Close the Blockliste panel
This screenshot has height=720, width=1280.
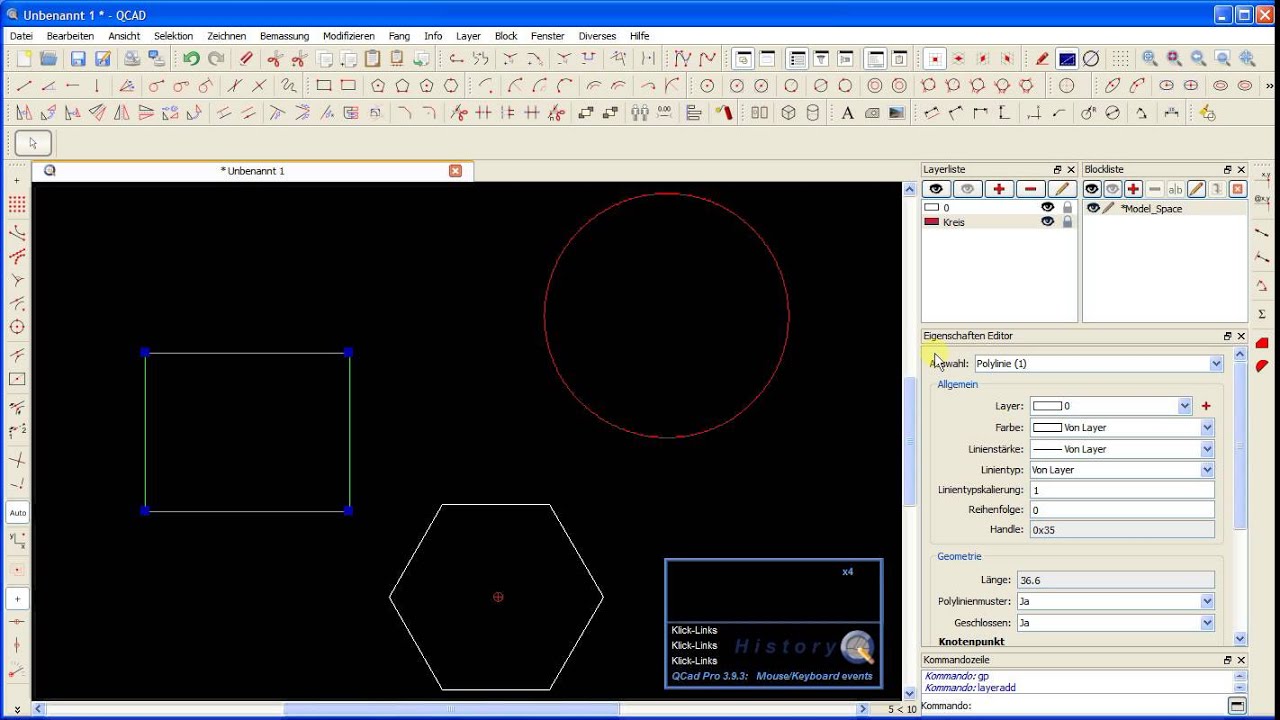1241,170
